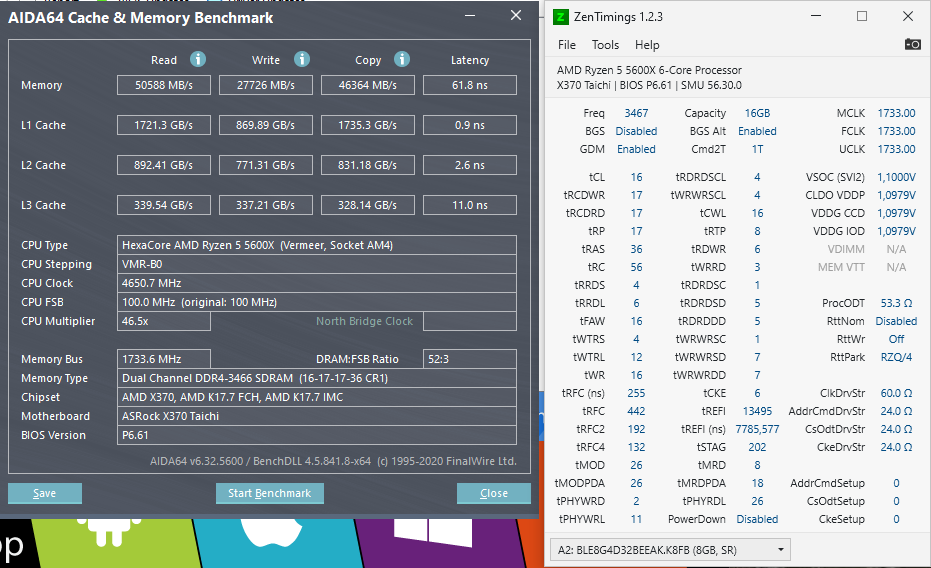Click the Capacity value 16GB

[757, 113]
